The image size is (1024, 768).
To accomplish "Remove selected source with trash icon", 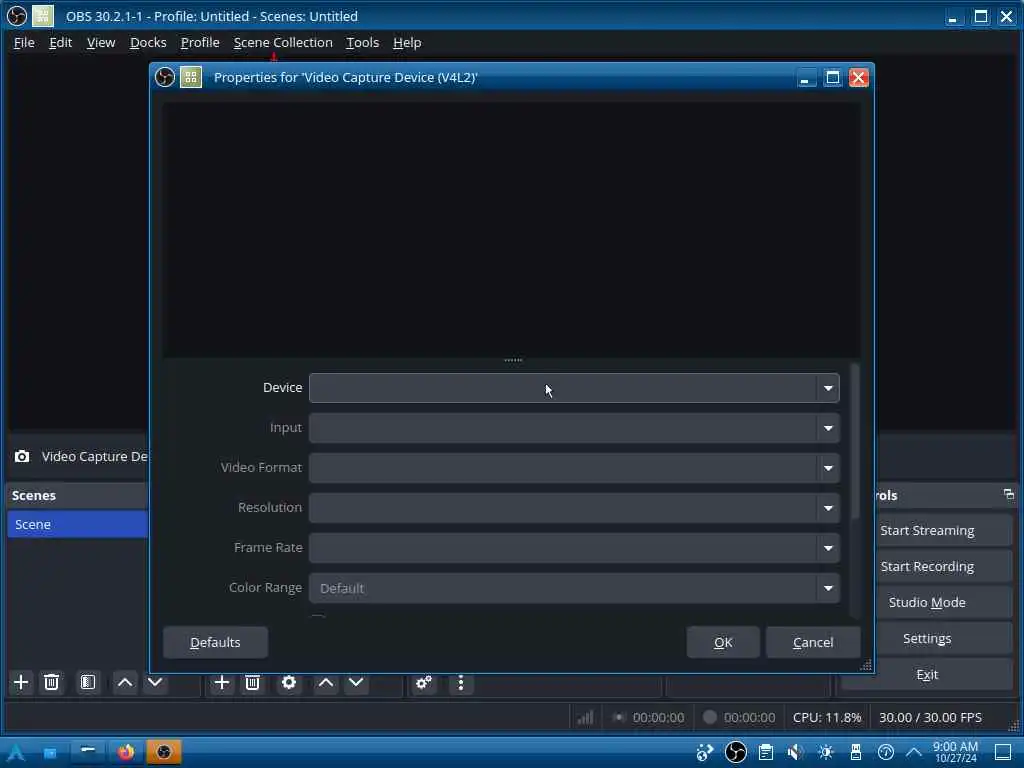I will point(253,683).
